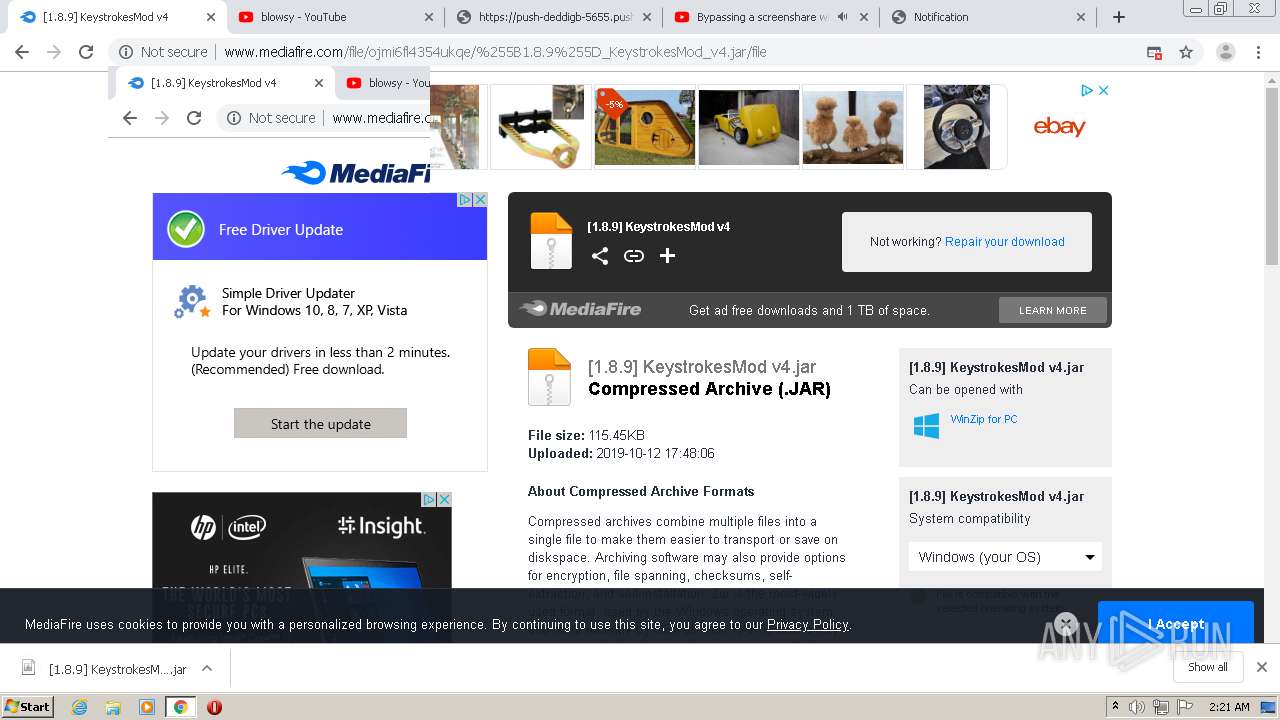The height and width of the screenshot is (720, 1280).
Task: Close the downloads shelf with X
Action: [x=1262, y=667]
